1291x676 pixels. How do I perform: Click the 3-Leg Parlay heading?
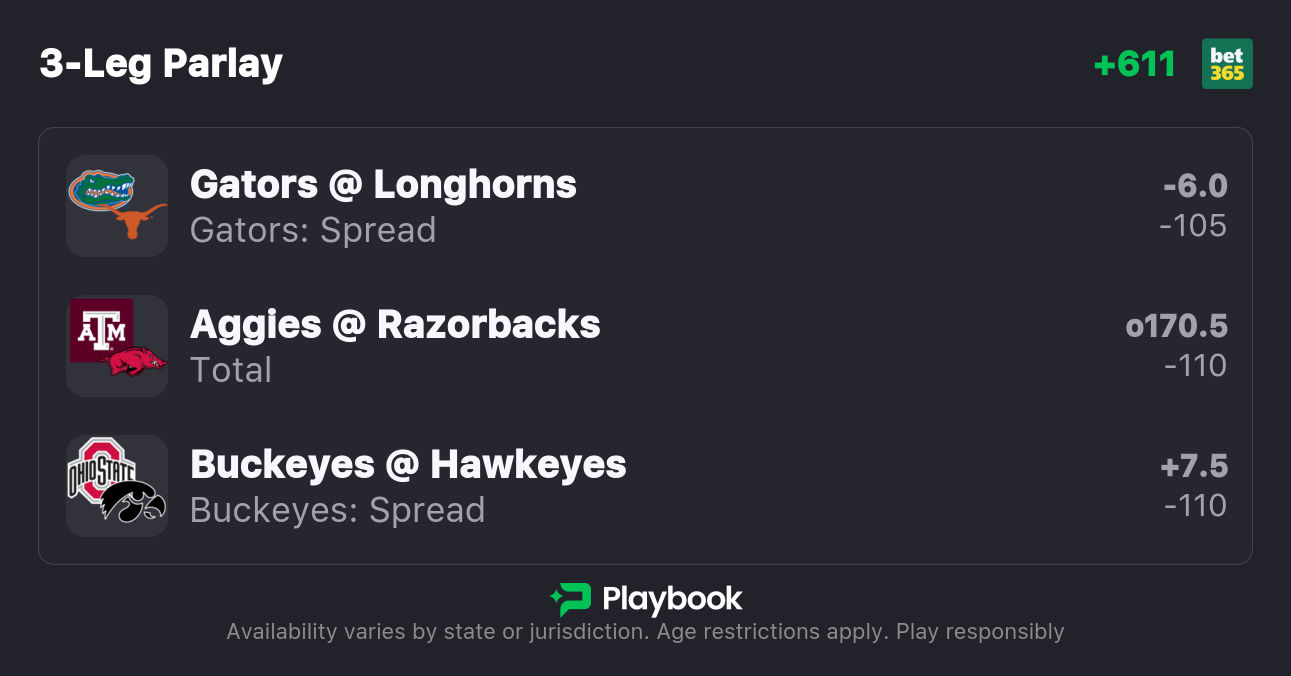[161, 64]
